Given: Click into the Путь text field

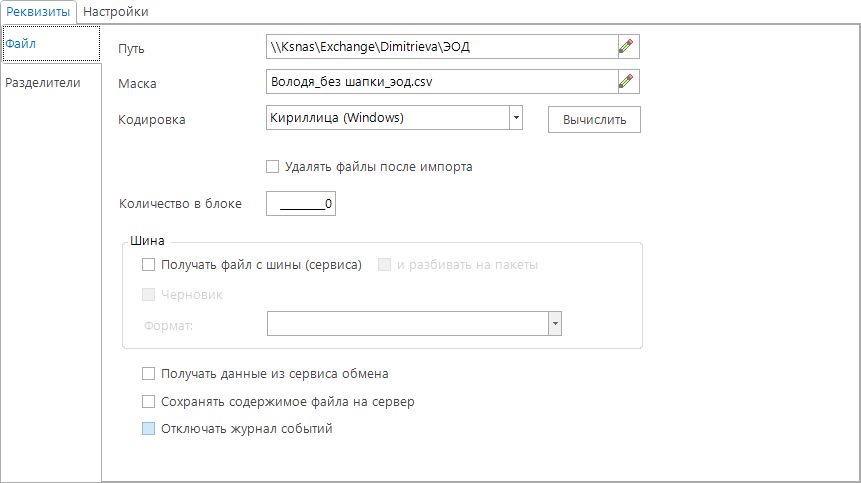Looking at the screenshot, I should (440, 46).
